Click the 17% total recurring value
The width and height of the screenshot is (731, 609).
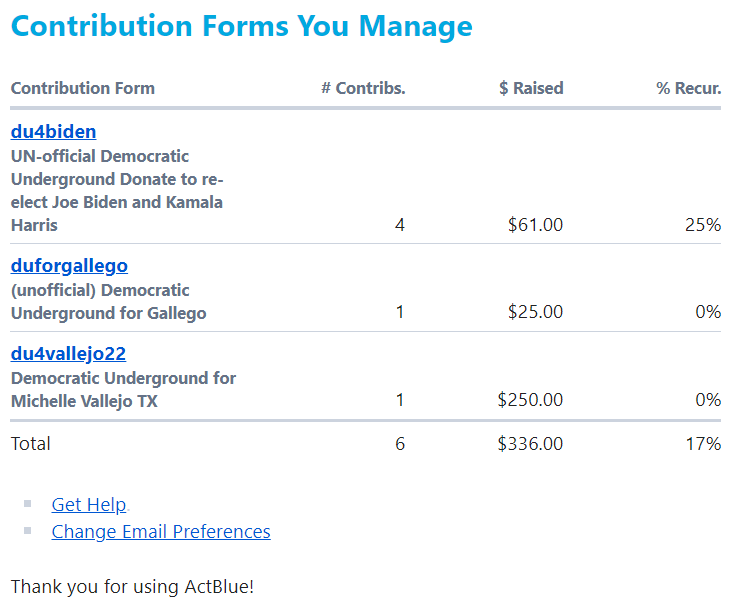[x=702, y=443]
